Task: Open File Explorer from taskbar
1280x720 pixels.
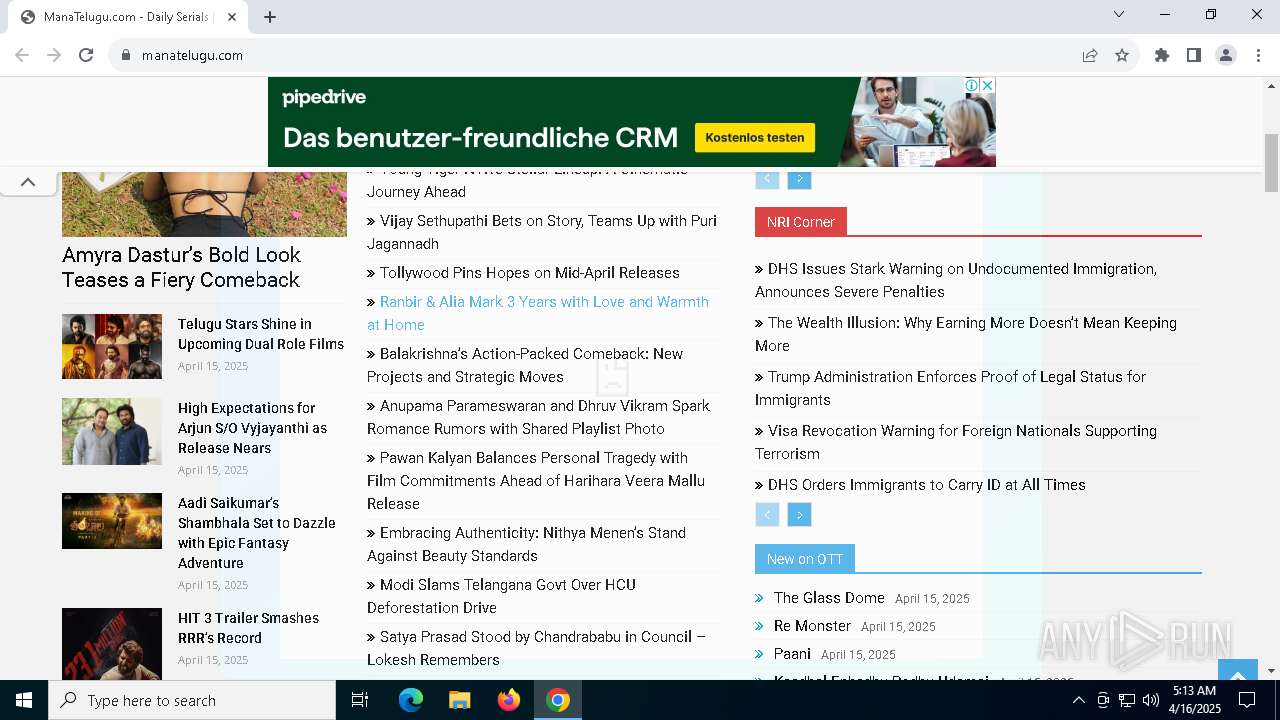Action: tap(460, 700)
